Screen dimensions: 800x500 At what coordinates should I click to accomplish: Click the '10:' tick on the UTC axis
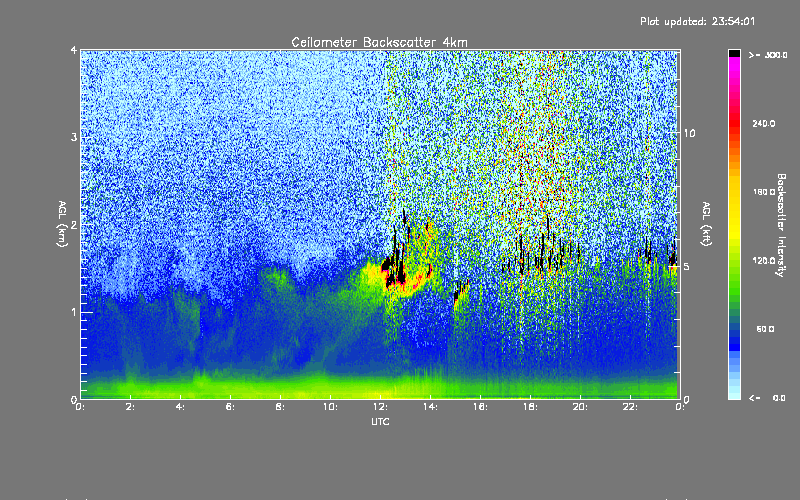pos(331,407)
